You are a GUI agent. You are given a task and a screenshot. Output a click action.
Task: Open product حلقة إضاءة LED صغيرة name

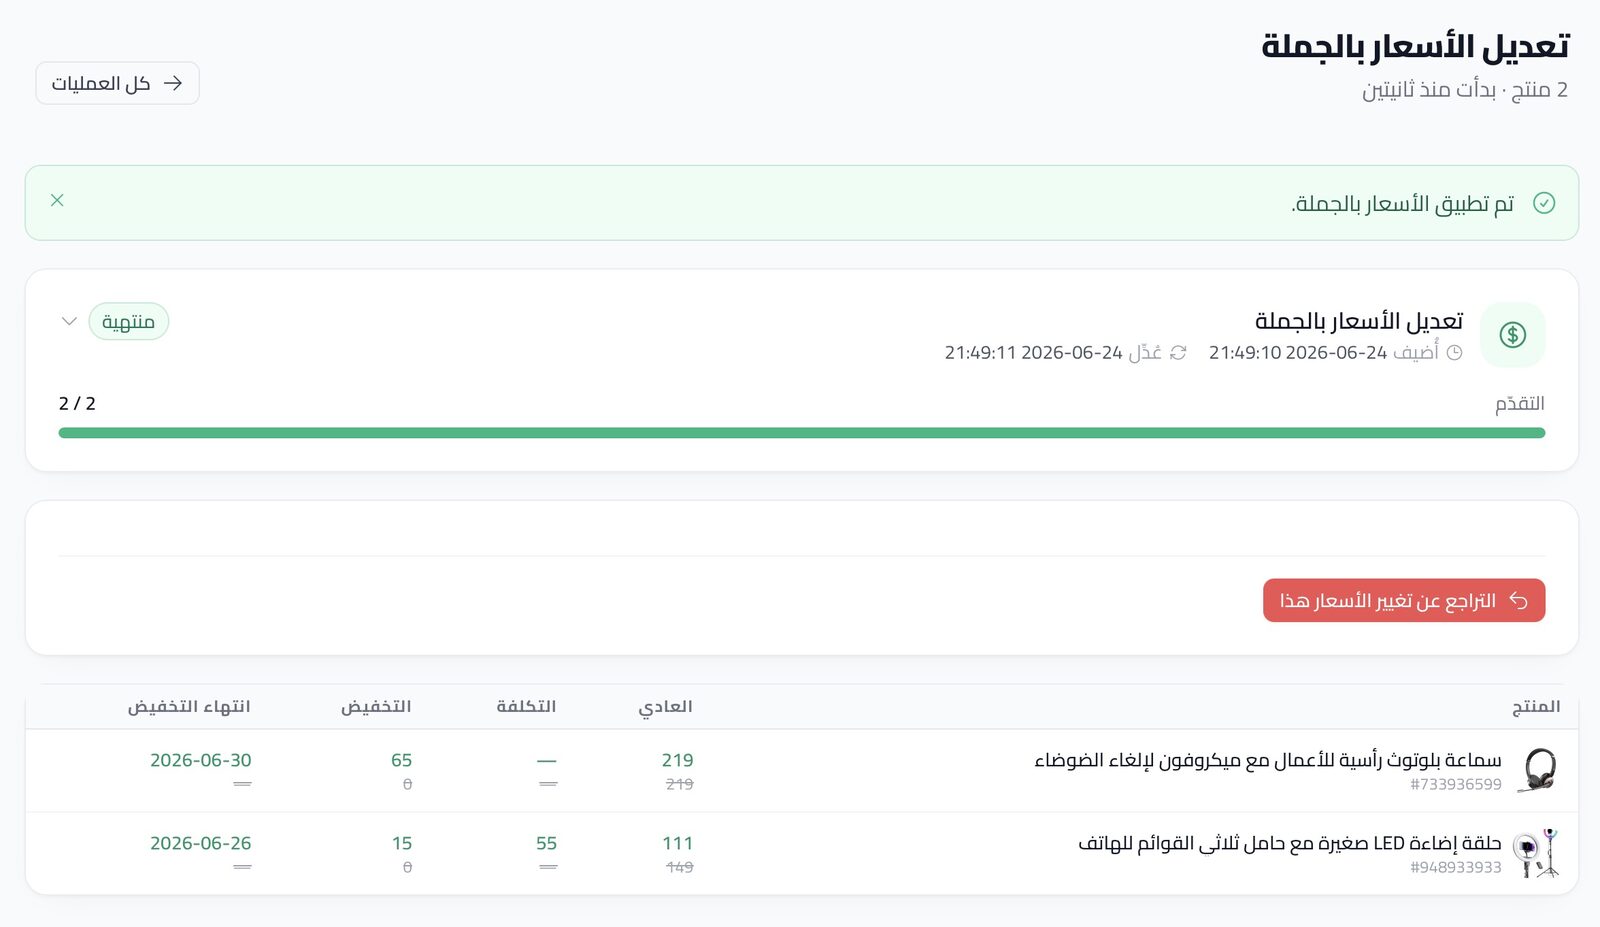[x=1290, y=843]
